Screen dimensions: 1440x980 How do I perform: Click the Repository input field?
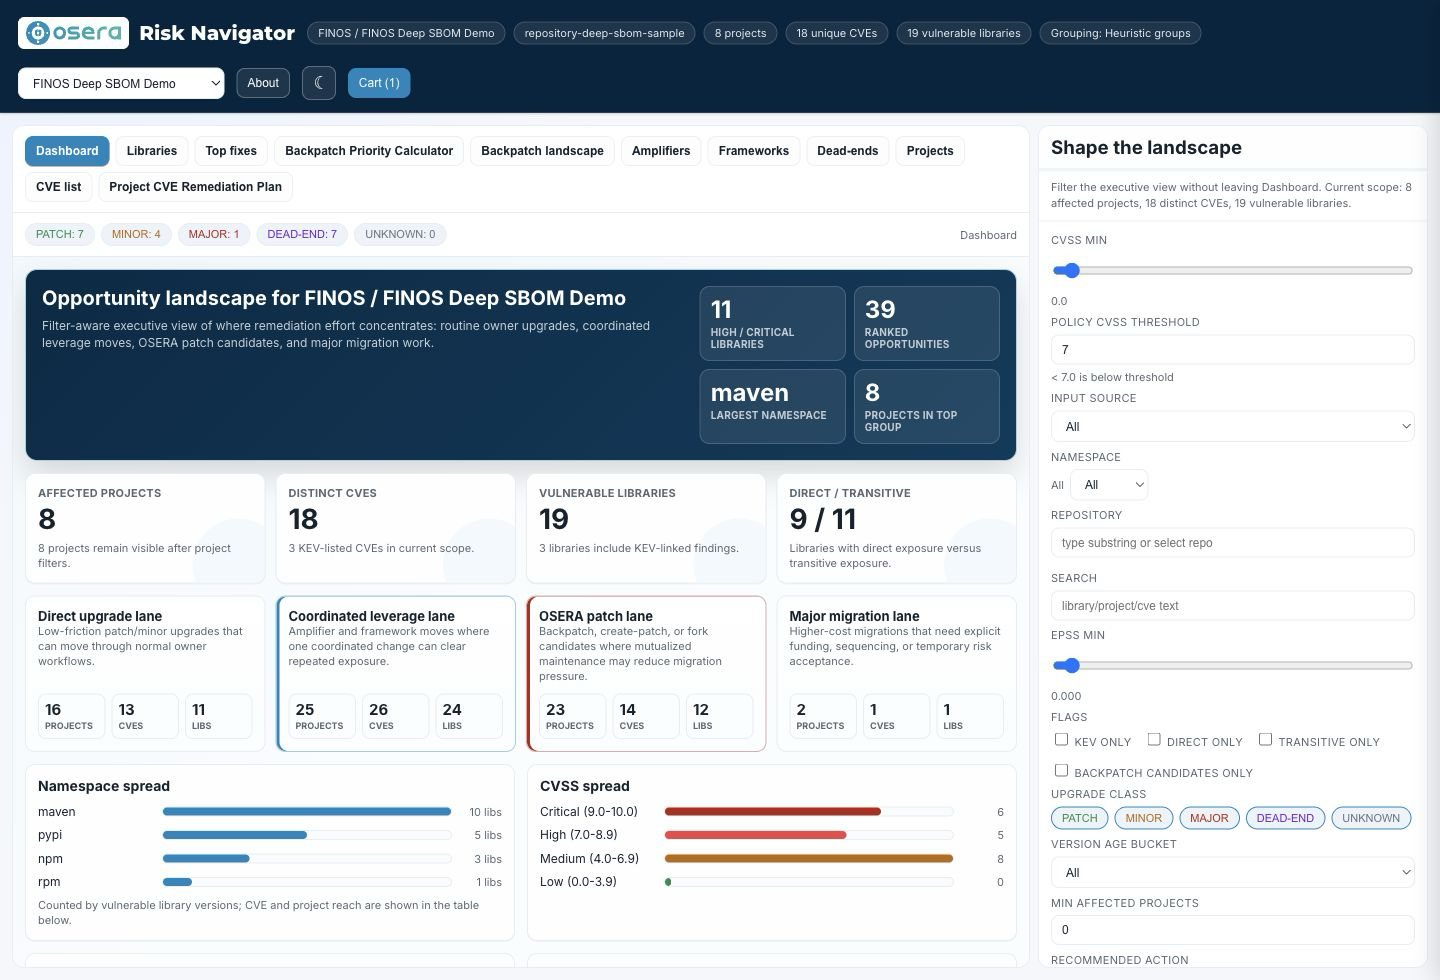click(x=1232, y=543)
